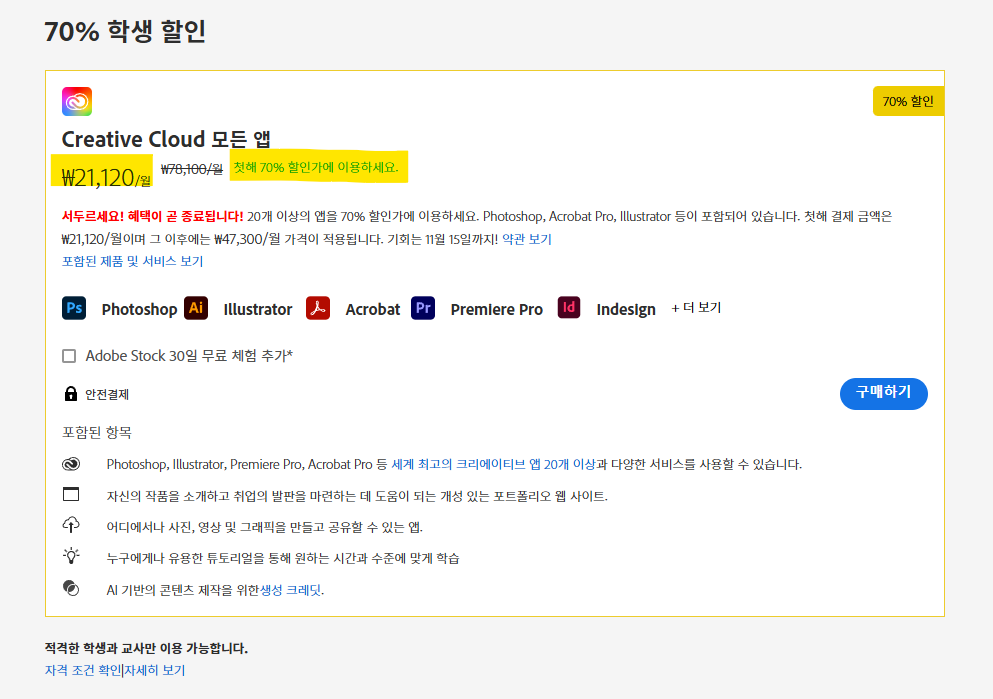993x699 pixels.
Task: Click the Premiere Pro Pr icon
Action: point(423,308)
